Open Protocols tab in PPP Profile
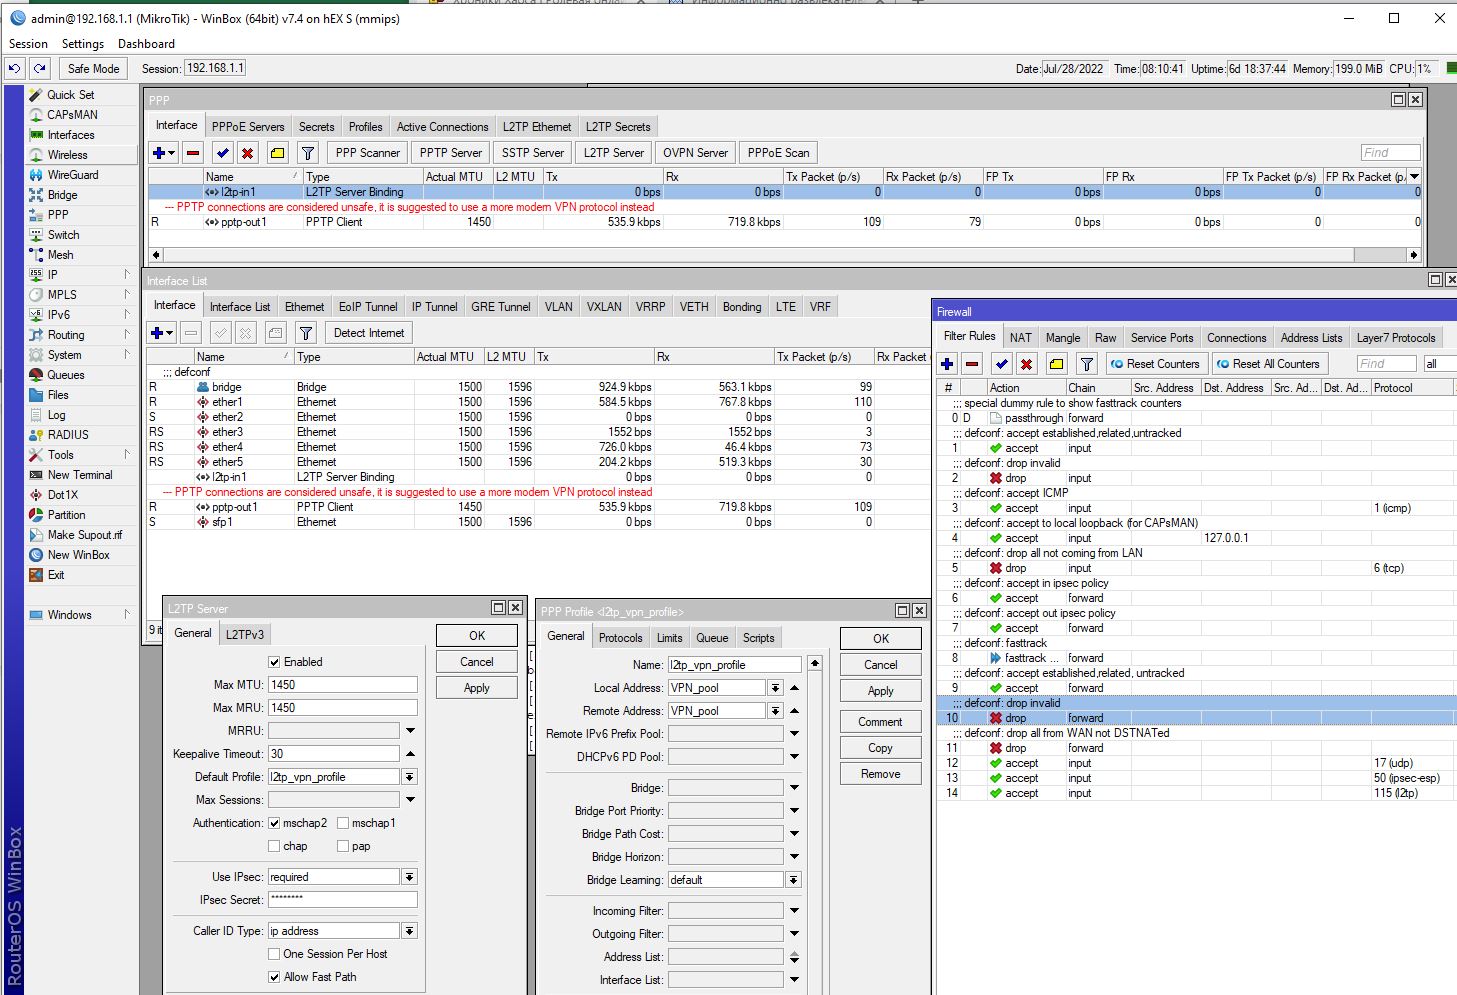Screen dimensions: 1457x995 tap(620, 638)
